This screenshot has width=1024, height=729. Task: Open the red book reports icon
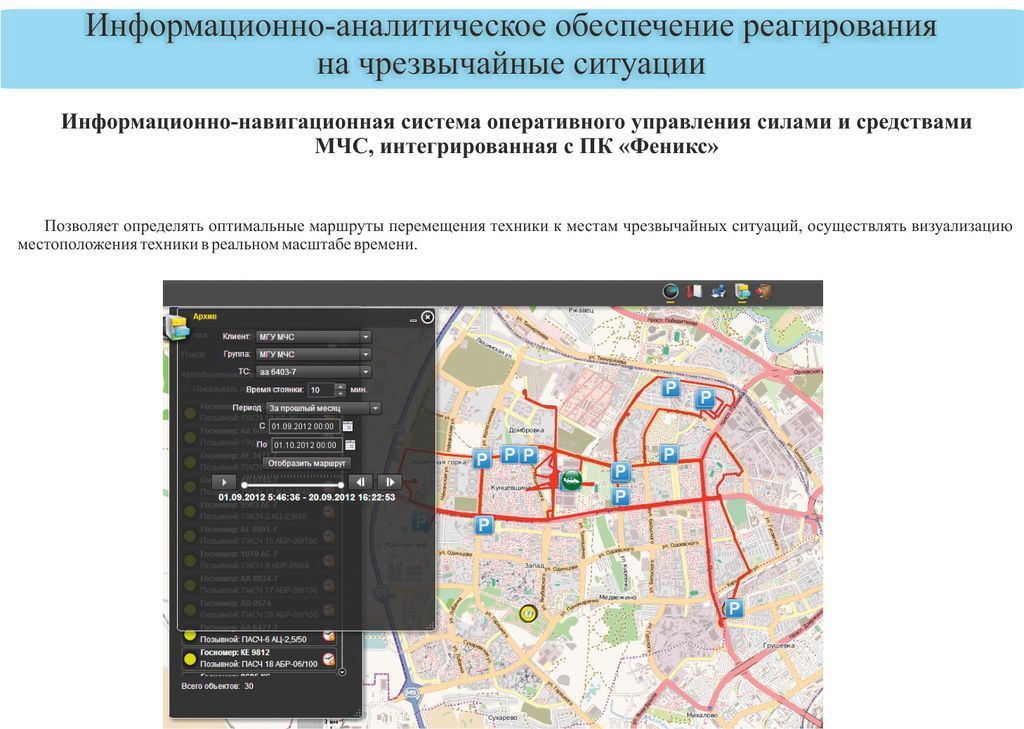[696, 291]
